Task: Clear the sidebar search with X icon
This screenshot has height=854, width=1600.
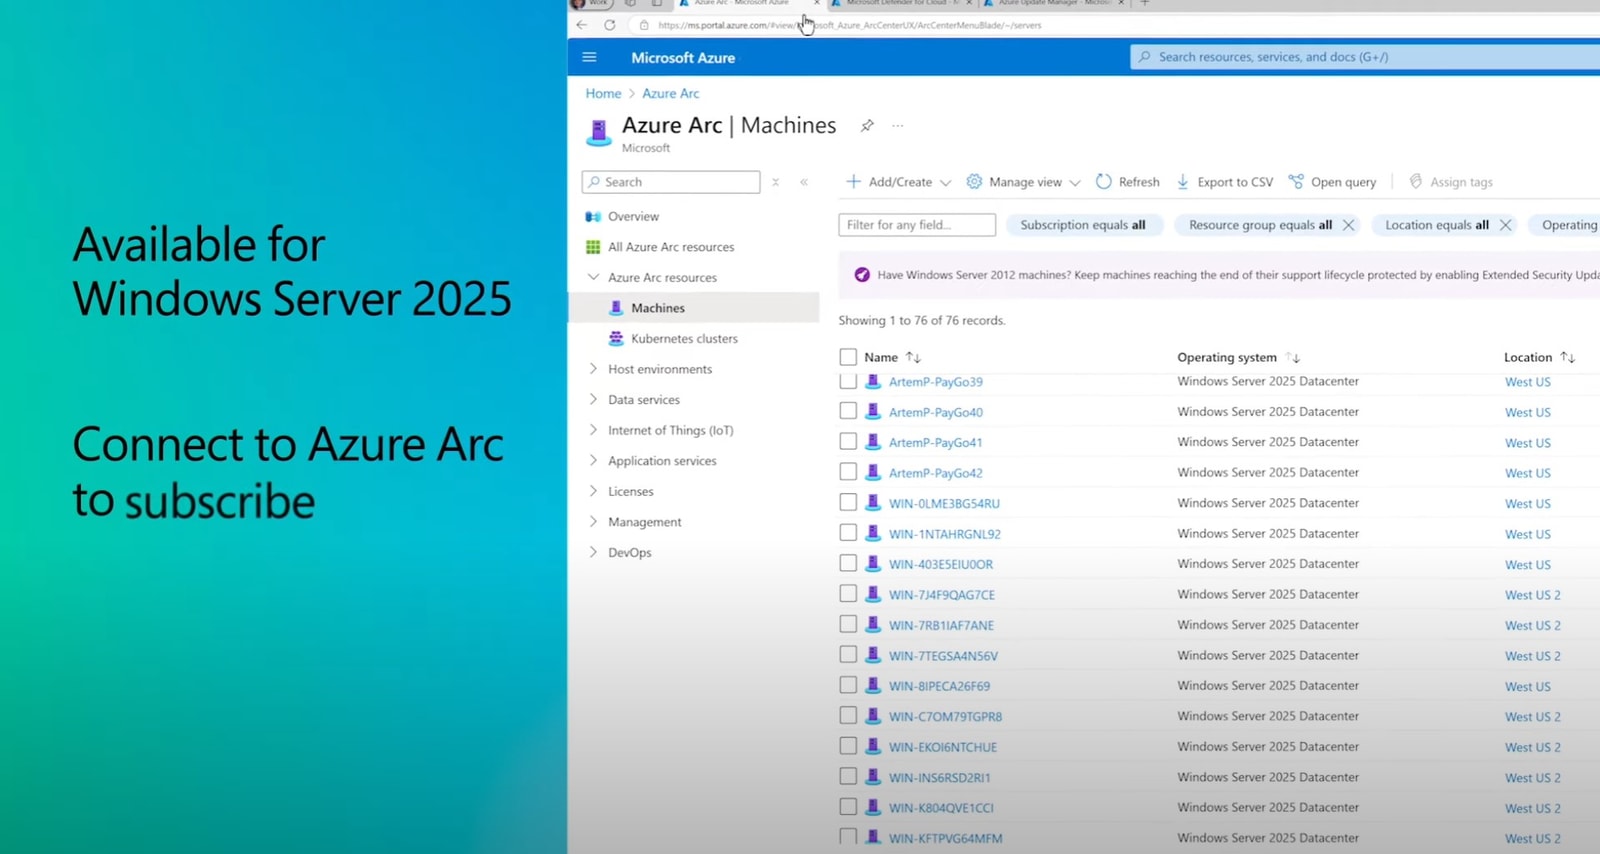Action: [x=775, y=182]
